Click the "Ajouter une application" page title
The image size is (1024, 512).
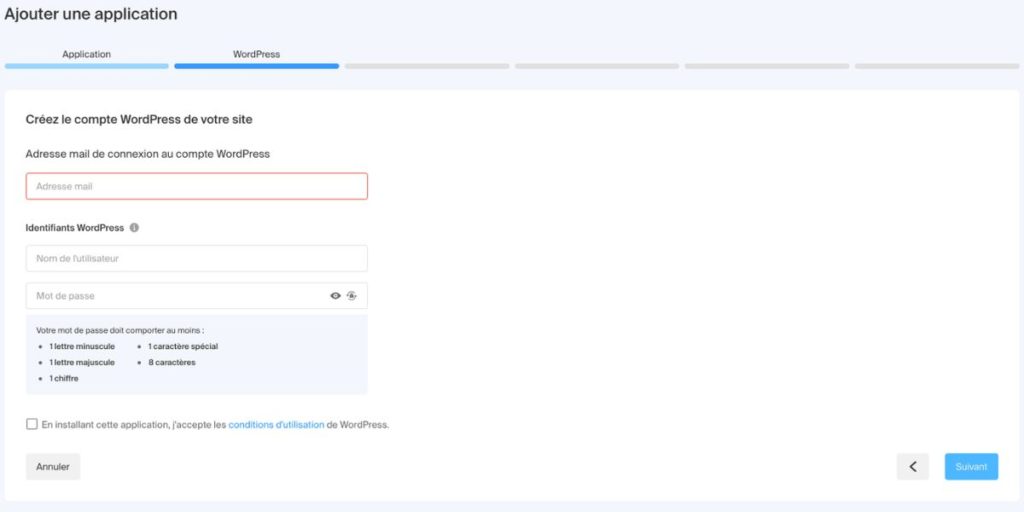[x=91, y=14]
